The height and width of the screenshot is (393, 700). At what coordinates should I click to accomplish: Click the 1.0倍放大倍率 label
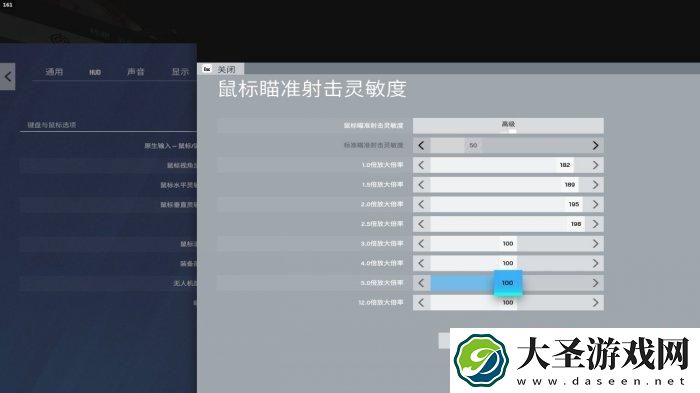[382, 165]
